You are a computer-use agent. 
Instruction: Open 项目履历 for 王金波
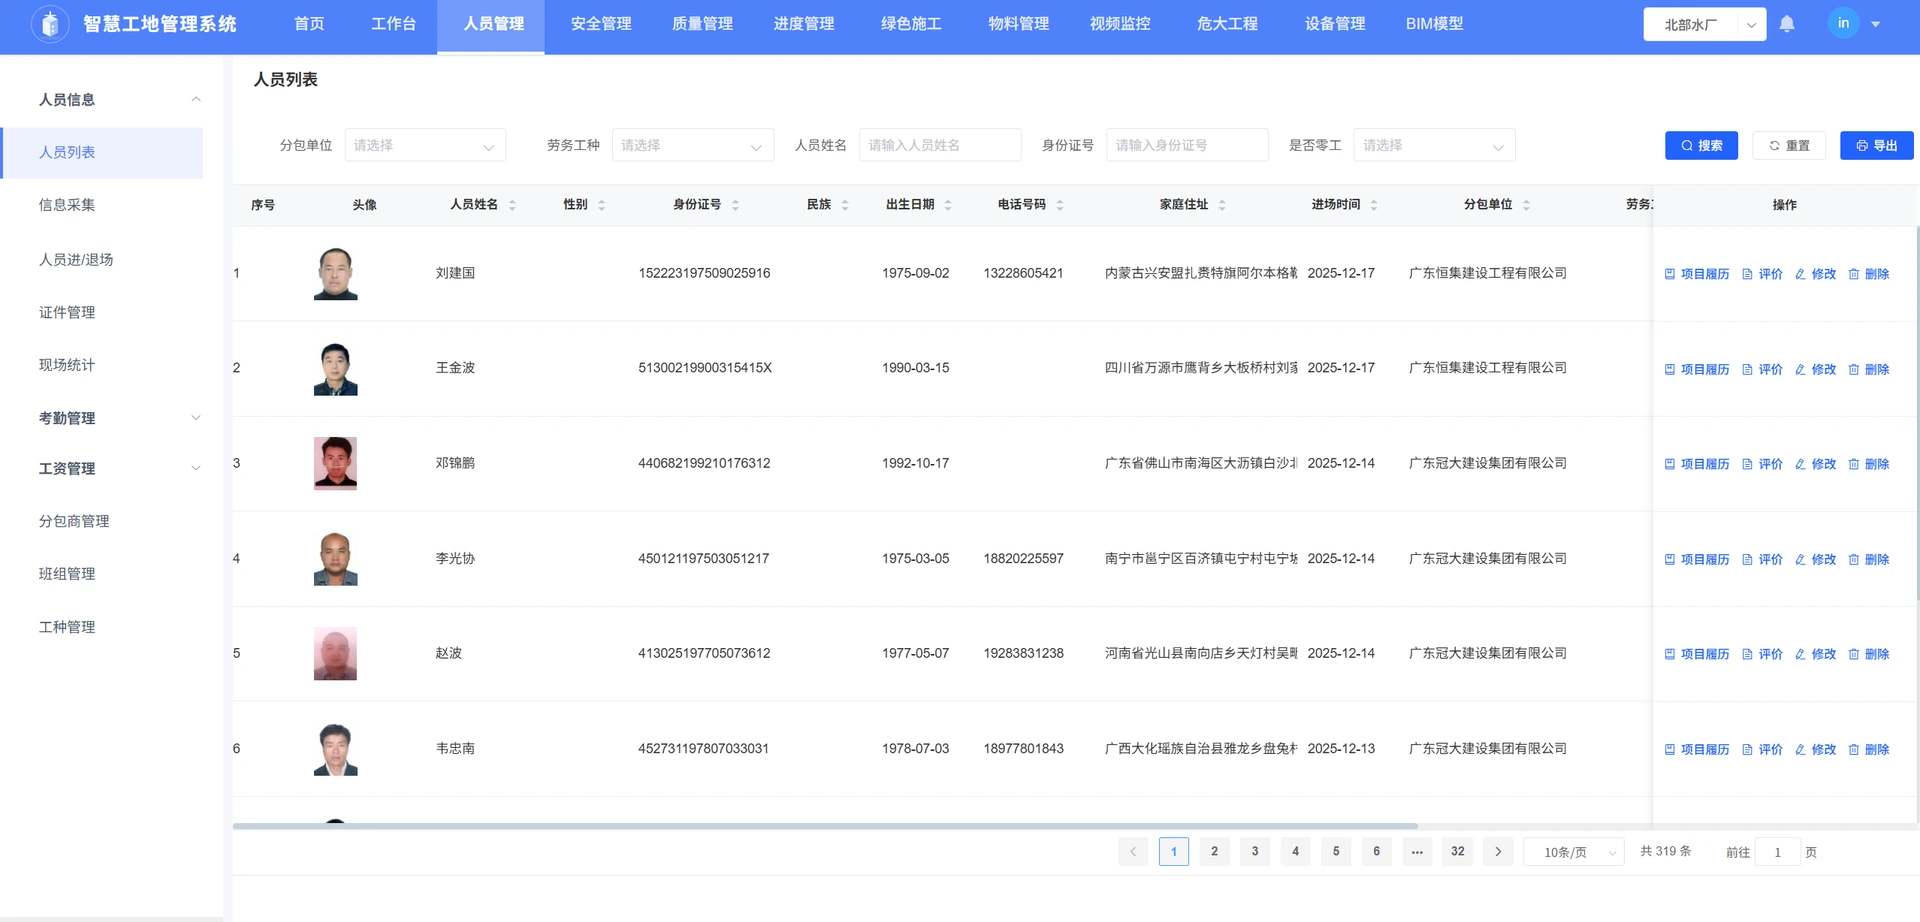tap(1697, 369)
